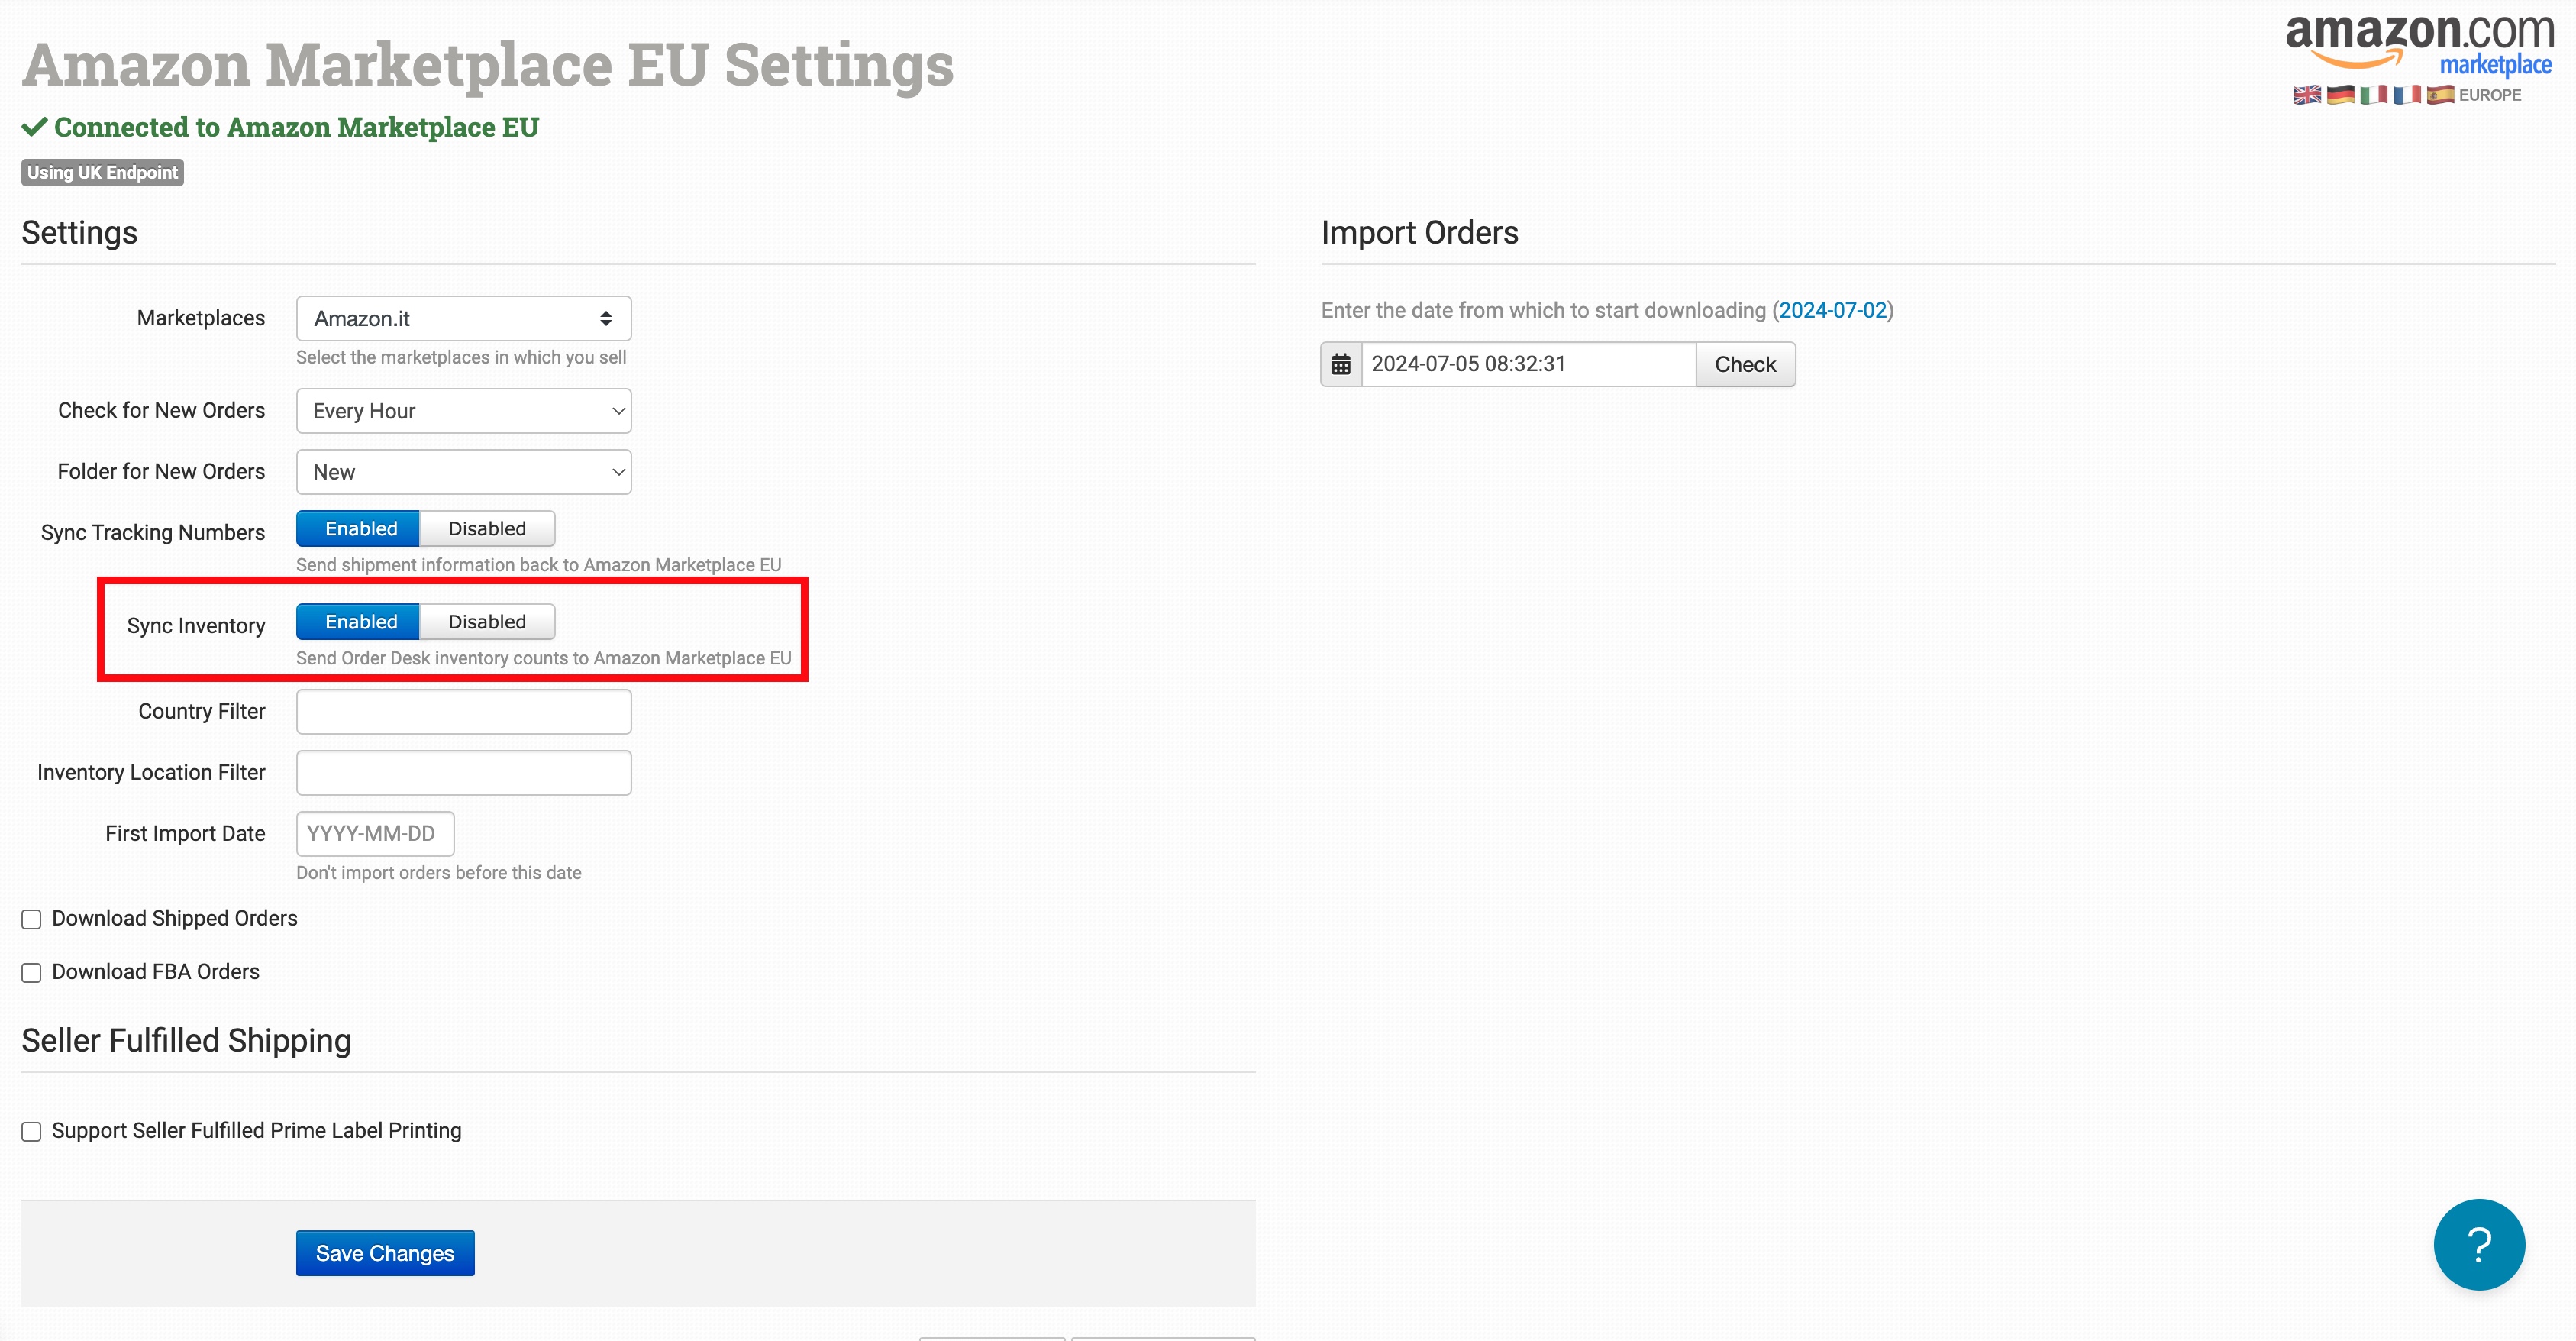This screenshot has height=1341, width=2576.
Task: Focus the First Import Date field
Action: 375,834
